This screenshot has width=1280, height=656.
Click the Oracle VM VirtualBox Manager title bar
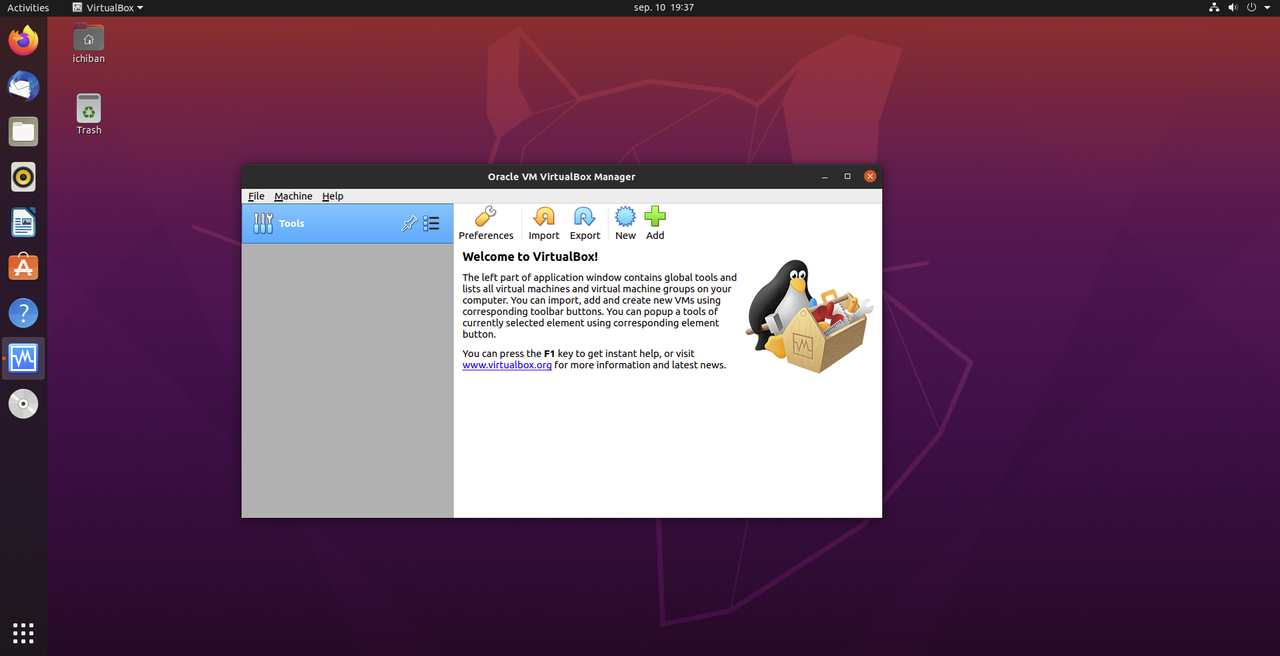(561, 177)
